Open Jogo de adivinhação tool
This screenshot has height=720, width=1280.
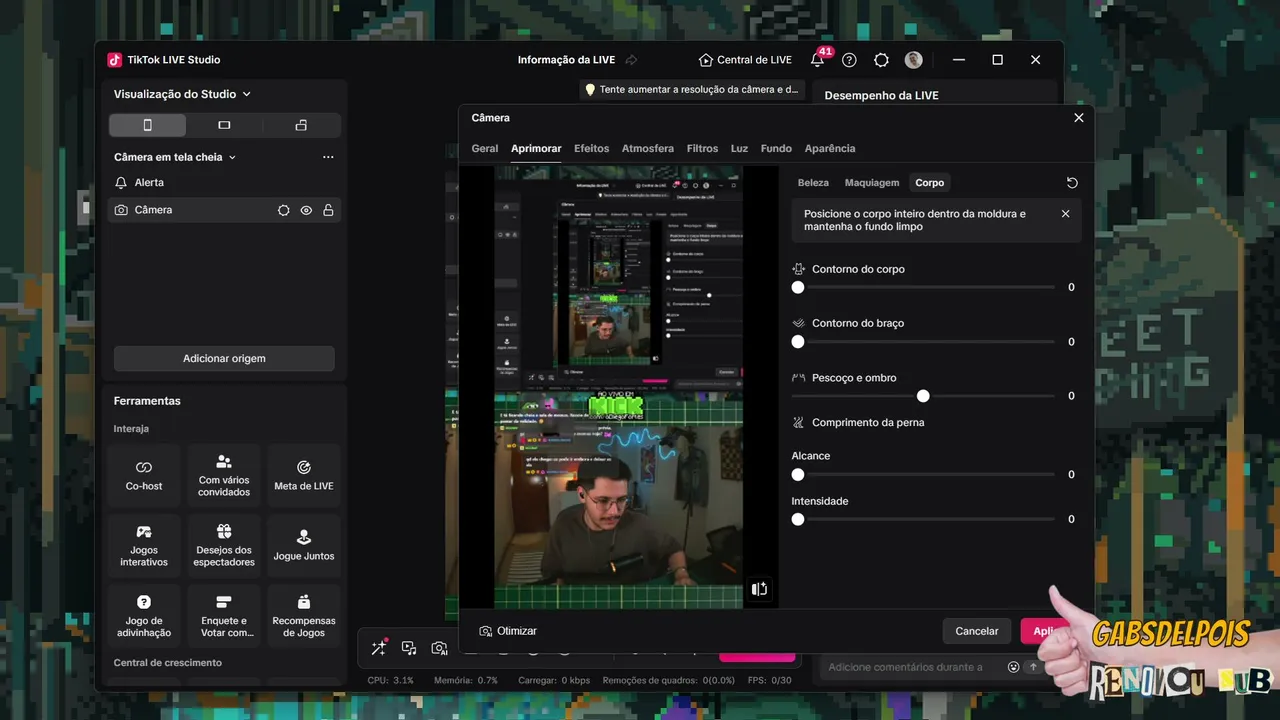144,616
